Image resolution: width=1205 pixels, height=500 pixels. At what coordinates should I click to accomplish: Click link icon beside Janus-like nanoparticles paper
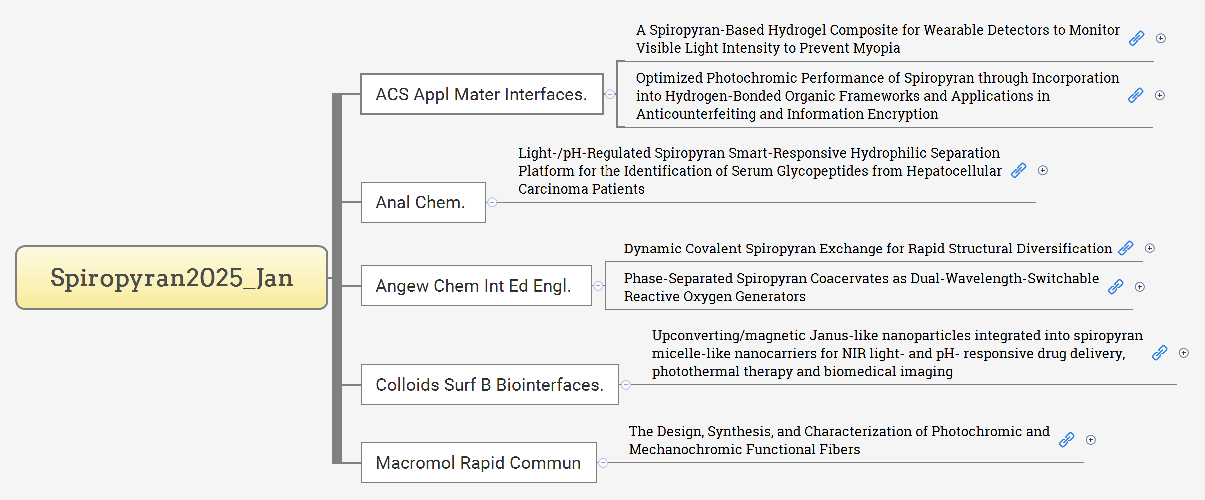(x=1159, y=353)
